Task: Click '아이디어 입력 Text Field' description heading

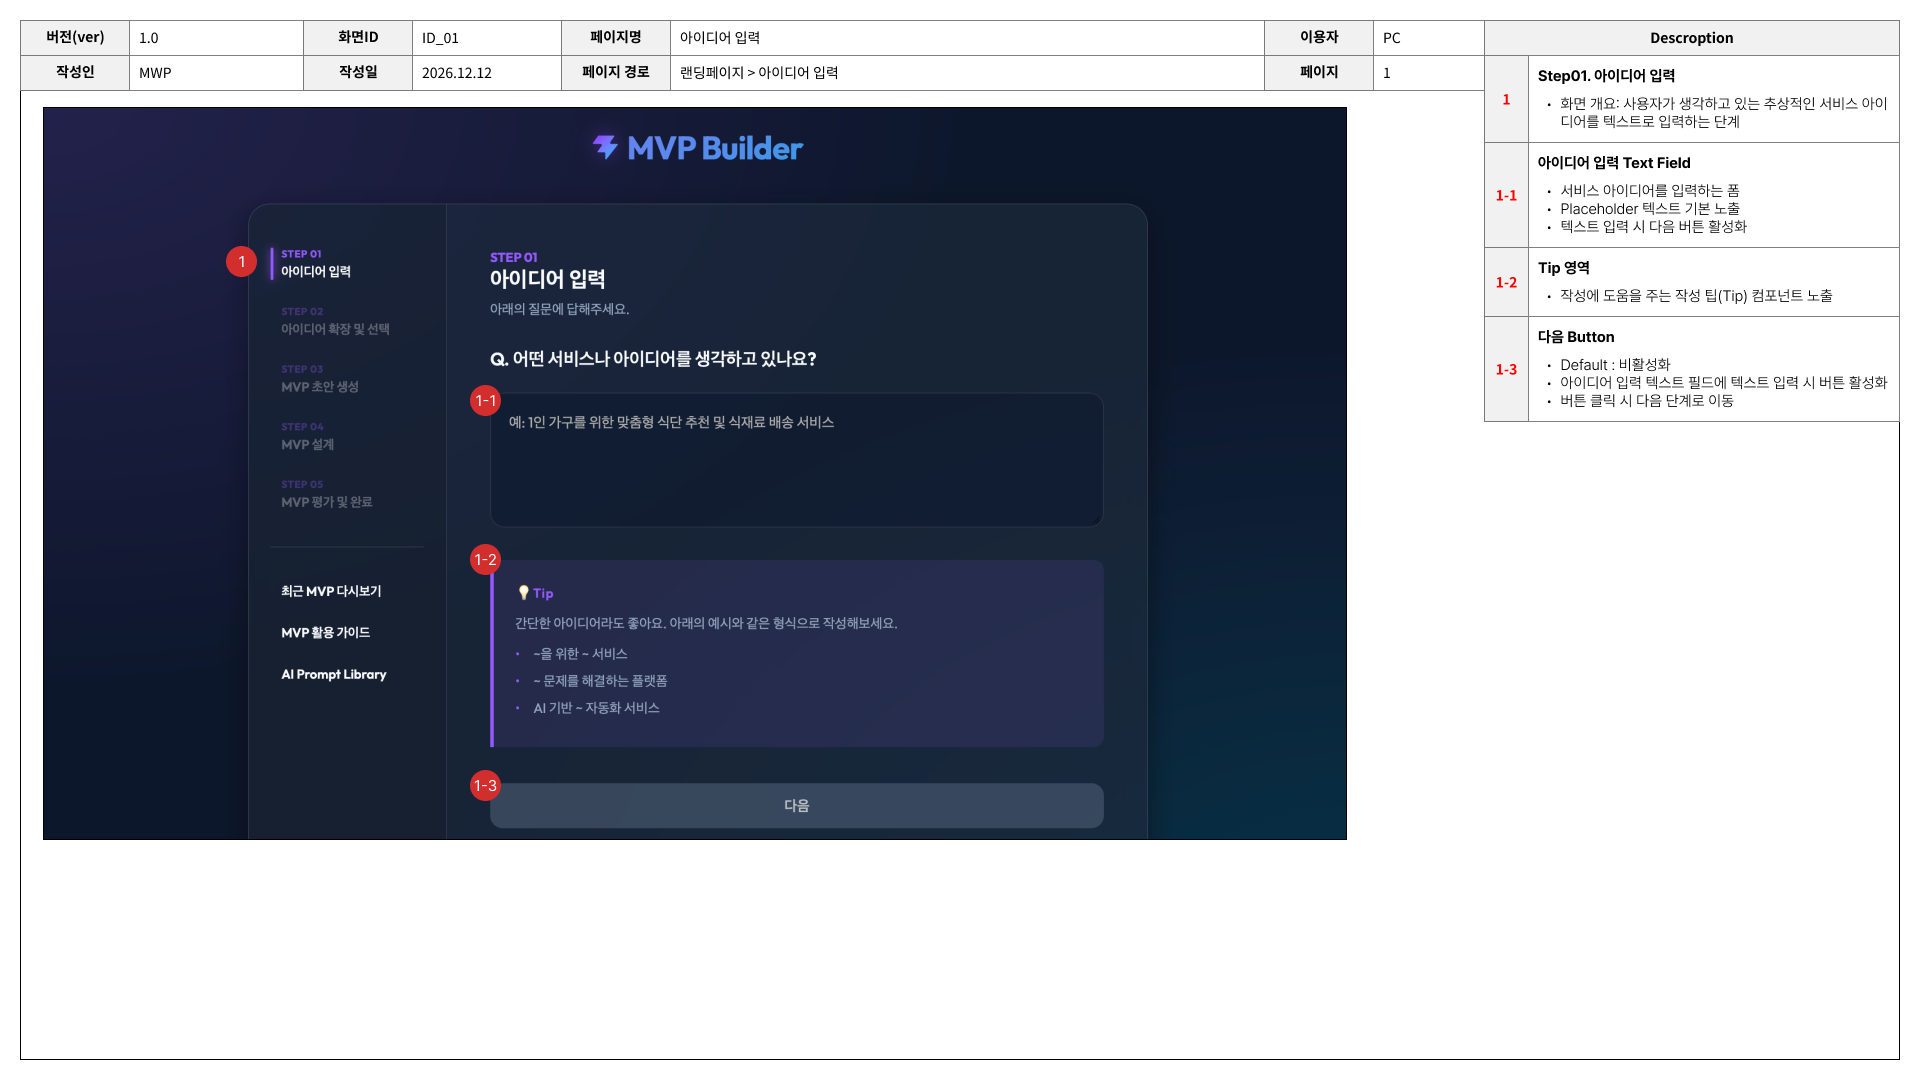Action: point(1614,163)
